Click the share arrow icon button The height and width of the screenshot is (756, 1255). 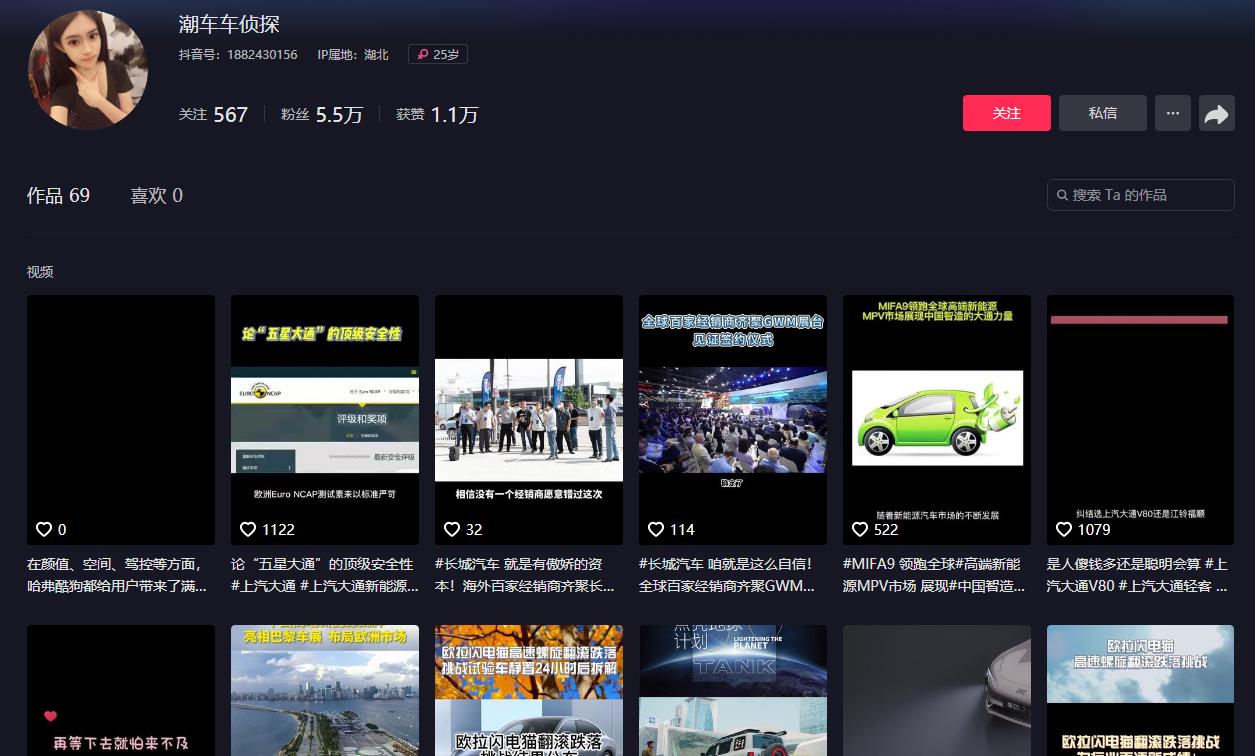1216,114
